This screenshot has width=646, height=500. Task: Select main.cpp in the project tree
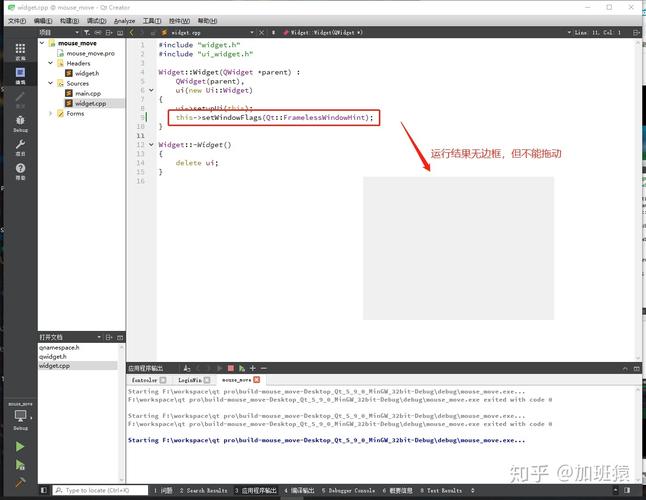(x=88, y=93)
